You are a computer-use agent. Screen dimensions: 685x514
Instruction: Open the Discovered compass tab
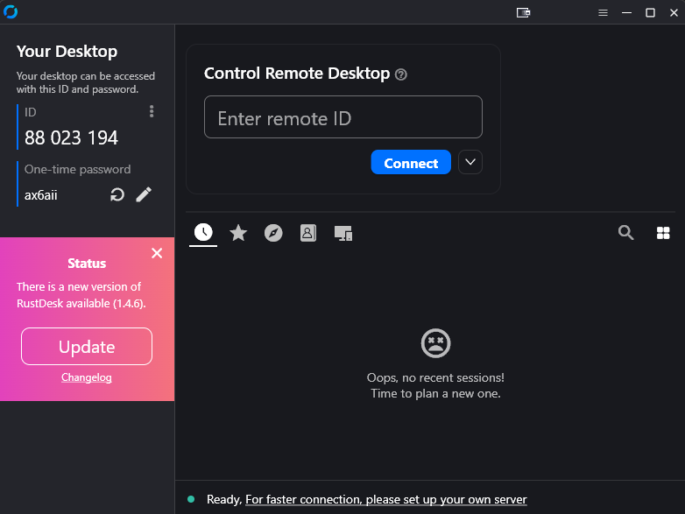click(273, 233)
